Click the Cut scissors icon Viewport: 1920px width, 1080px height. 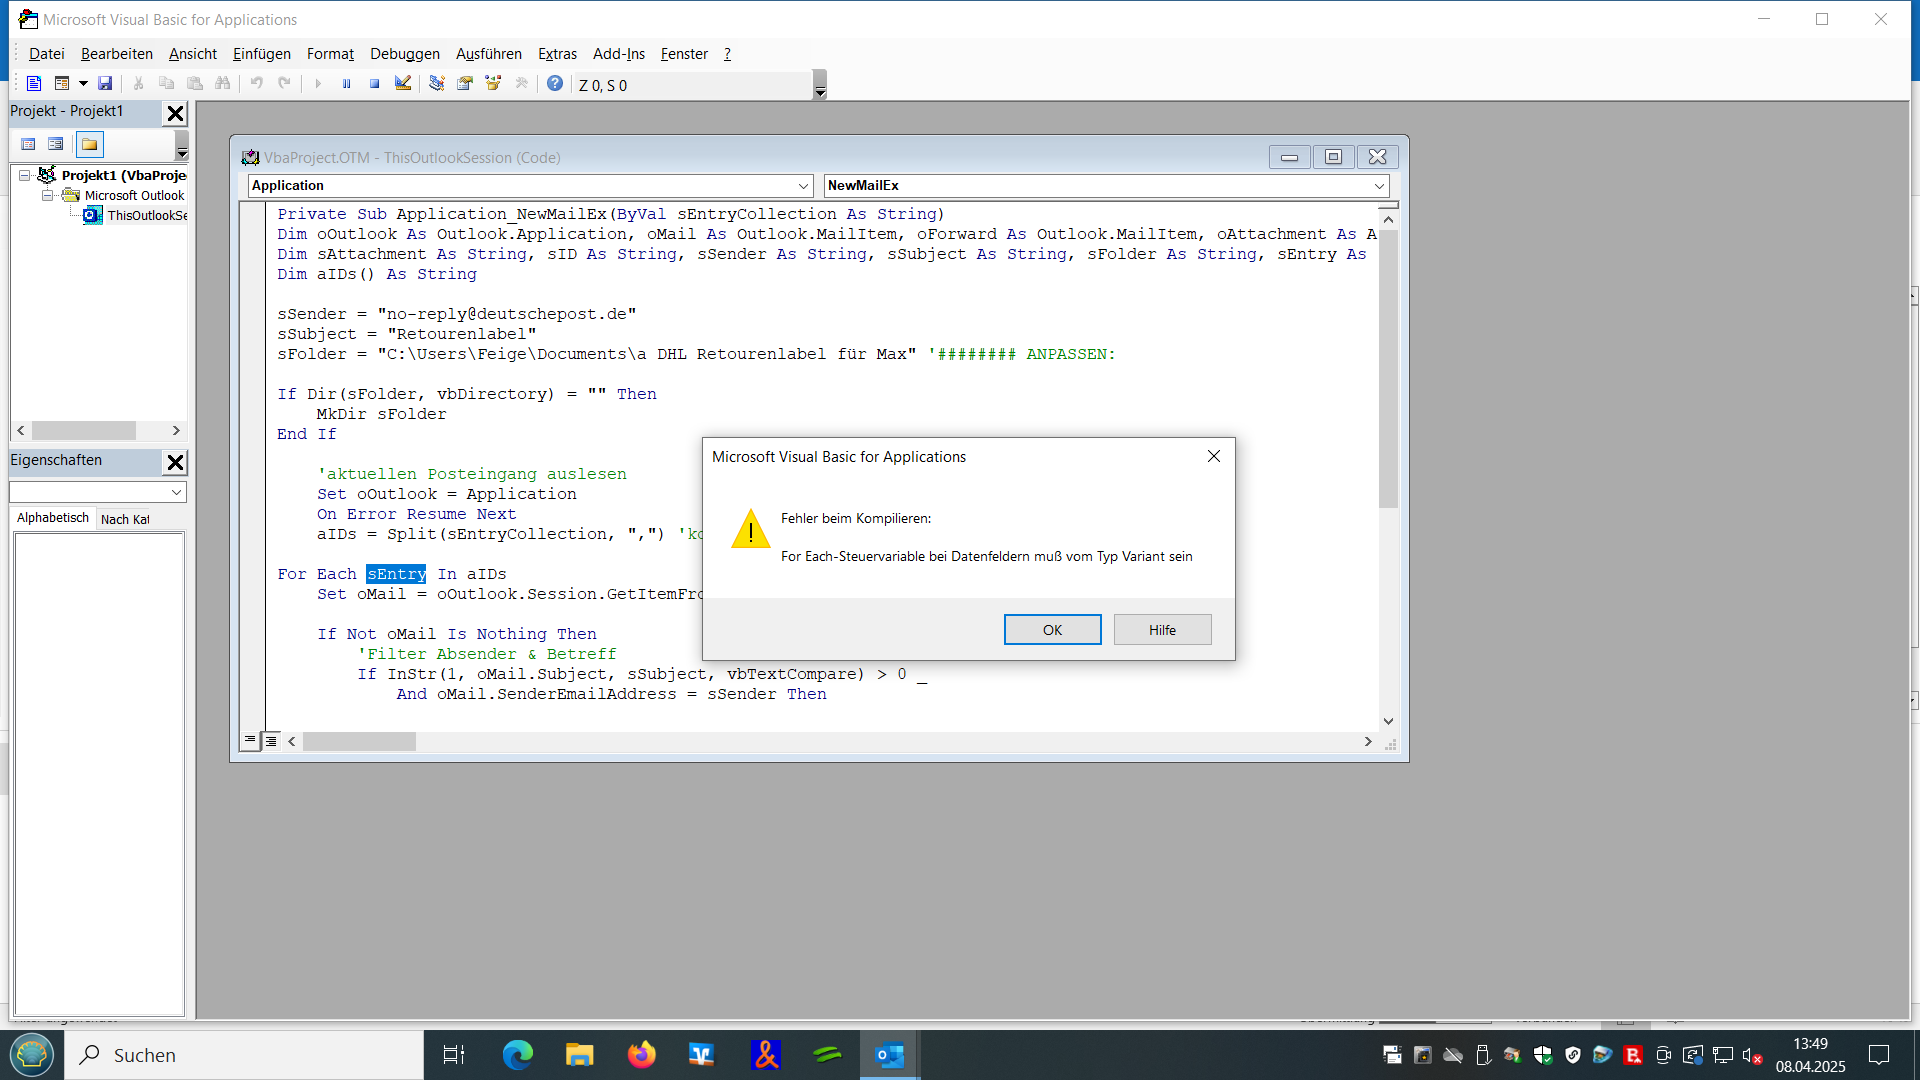point(139,84)
